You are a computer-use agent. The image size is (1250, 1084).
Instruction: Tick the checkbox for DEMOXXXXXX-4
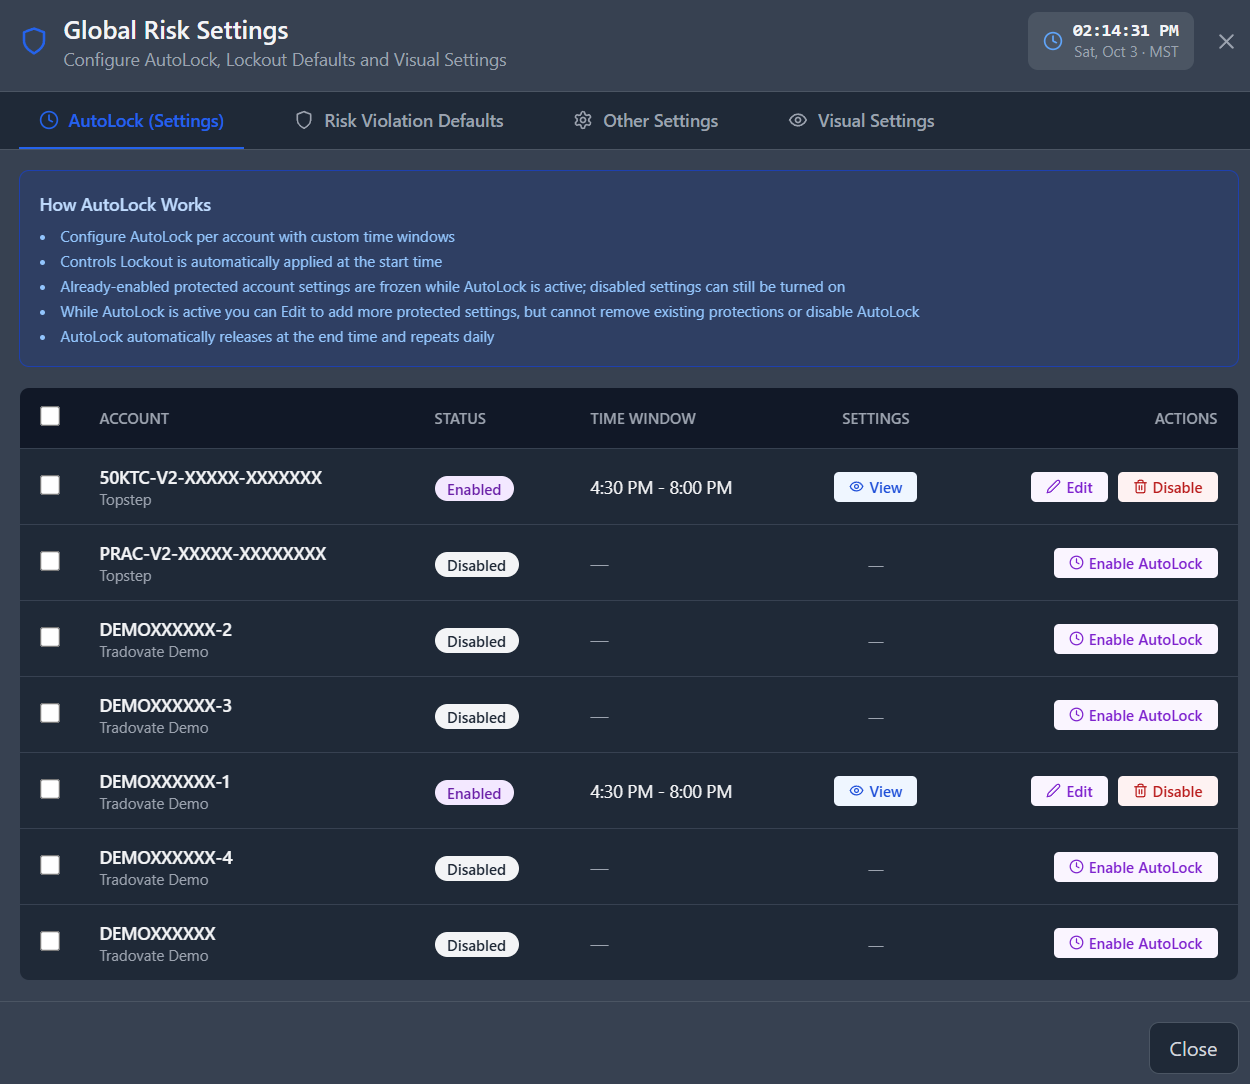50,865
